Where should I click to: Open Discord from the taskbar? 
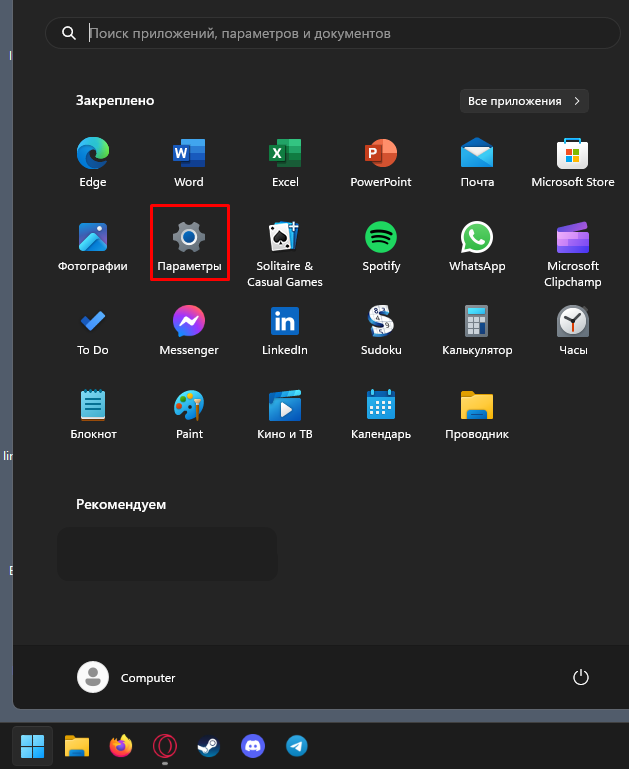(x=253, y=746)
